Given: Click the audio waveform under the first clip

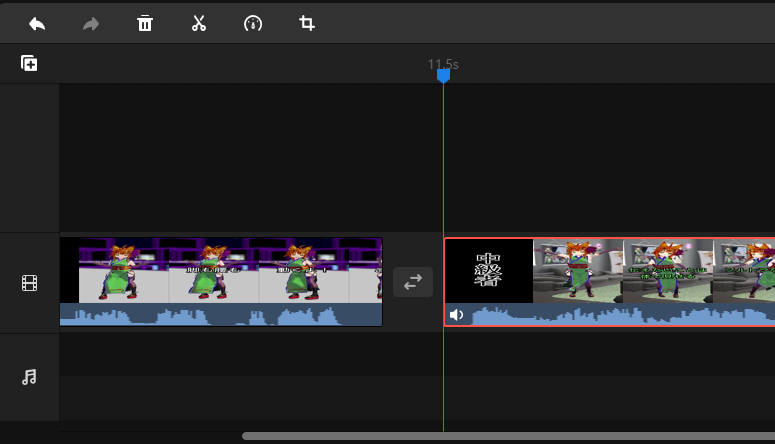Looking at the screenshot, I should (220, 315).
